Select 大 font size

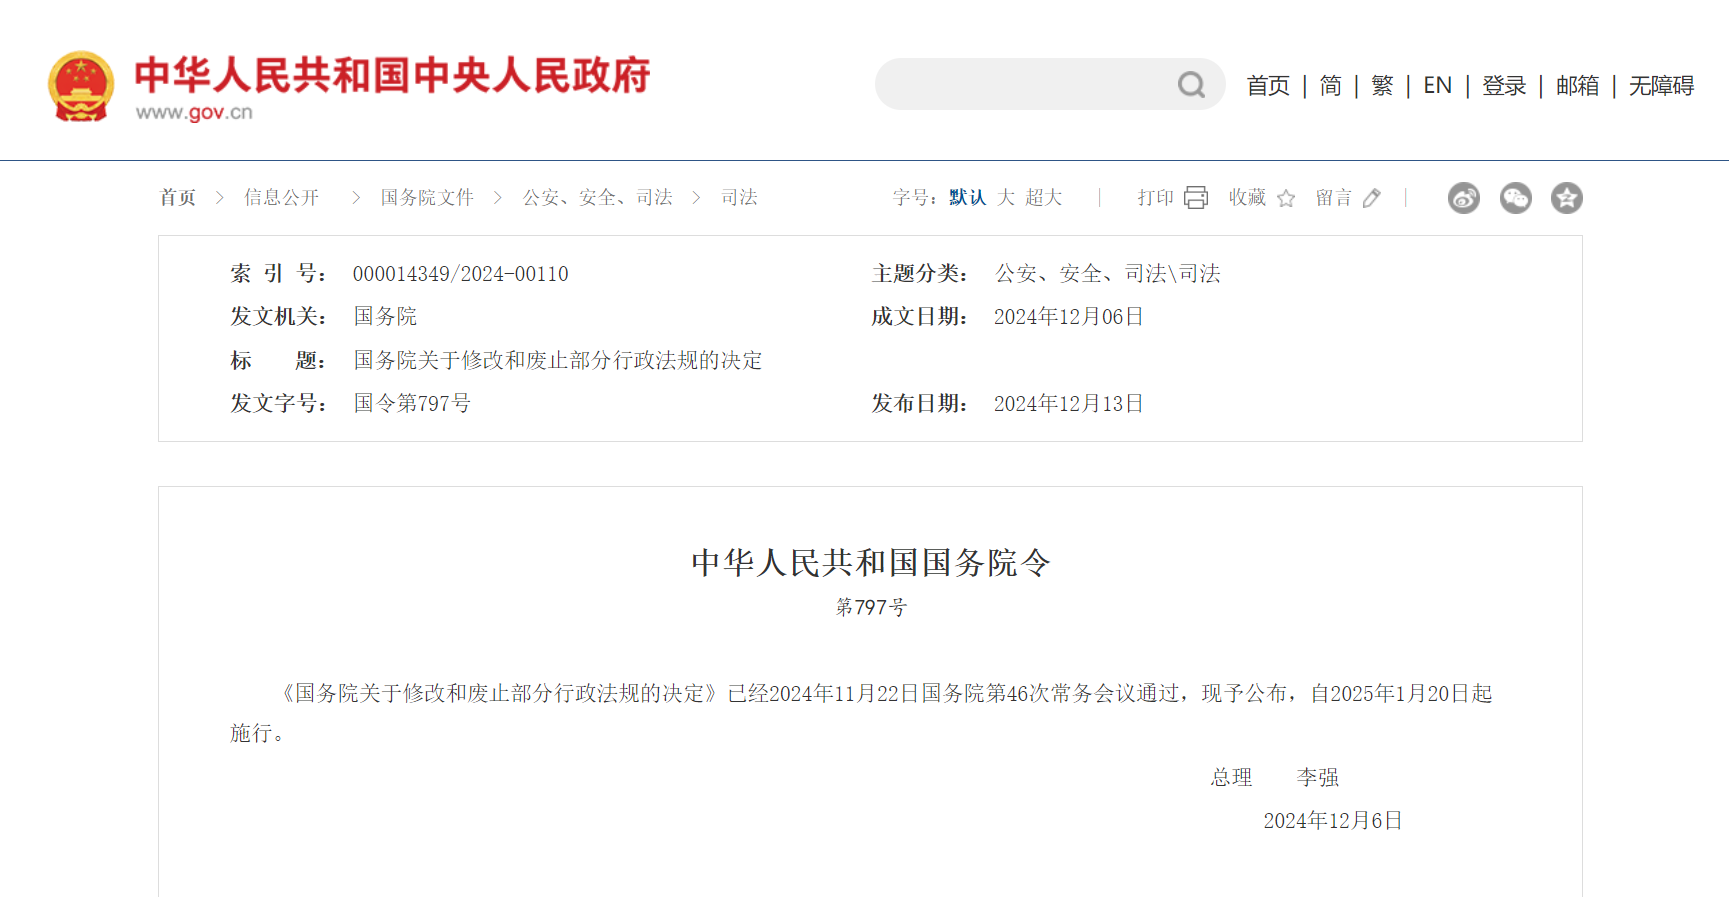tap(1006, 198)
